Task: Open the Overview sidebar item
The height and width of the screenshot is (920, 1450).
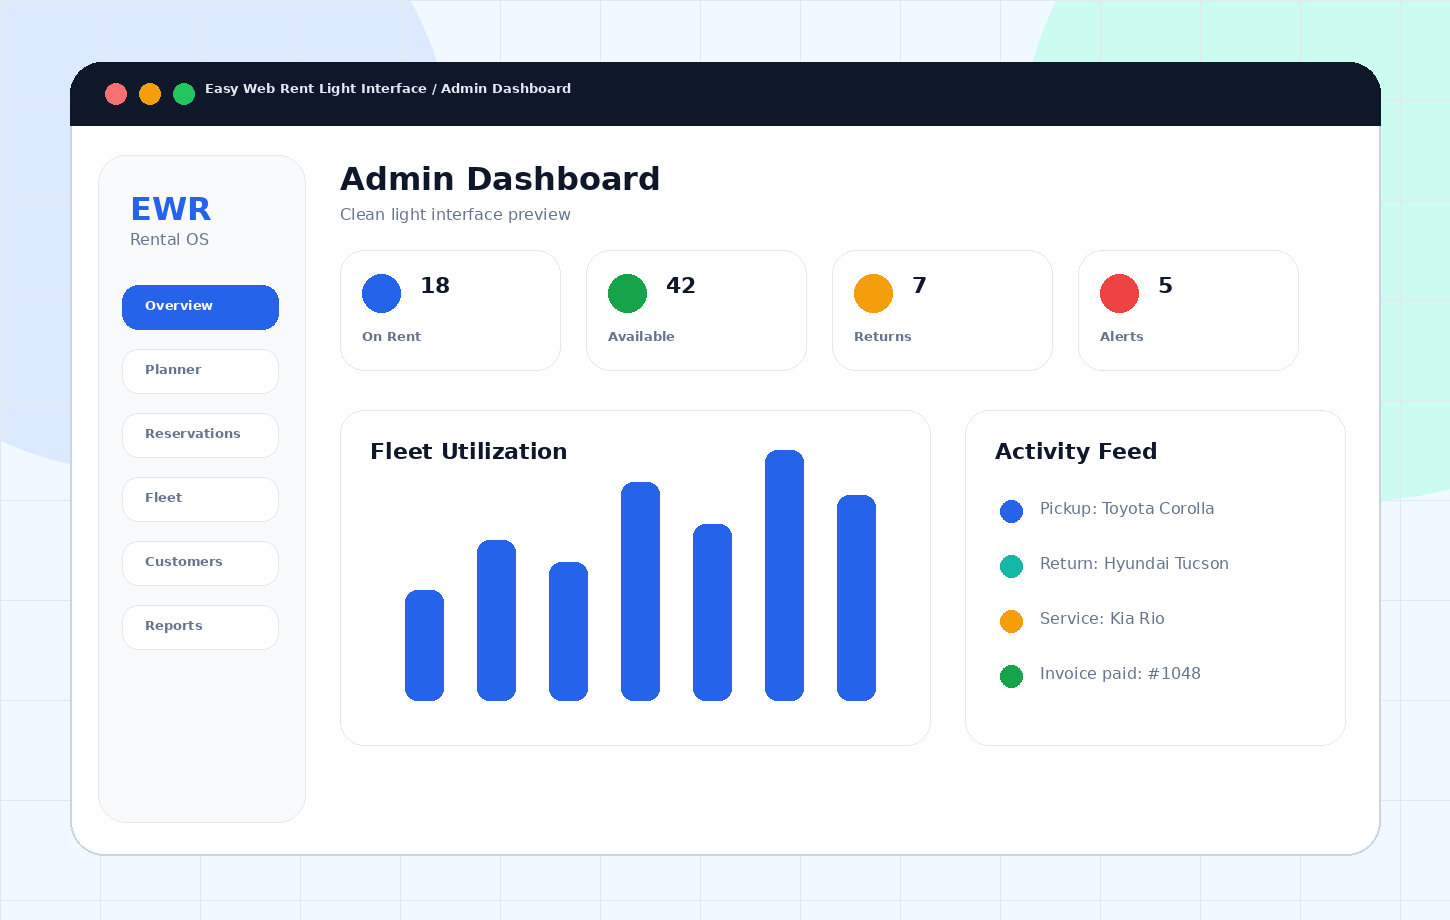Action: pyautogui.click(x=200, y=307)
